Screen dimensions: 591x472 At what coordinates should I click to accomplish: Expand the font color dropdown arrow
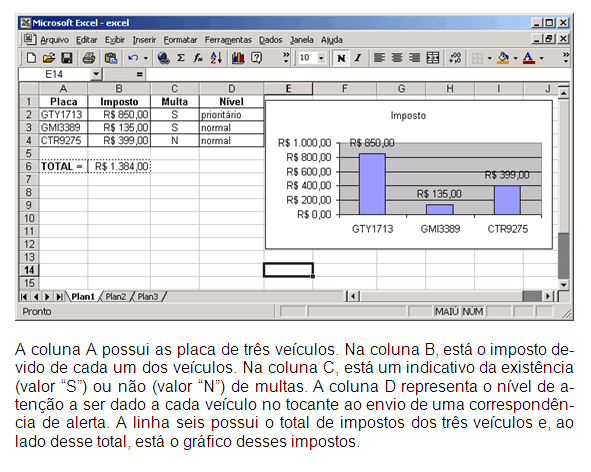(x=541, y=58)
